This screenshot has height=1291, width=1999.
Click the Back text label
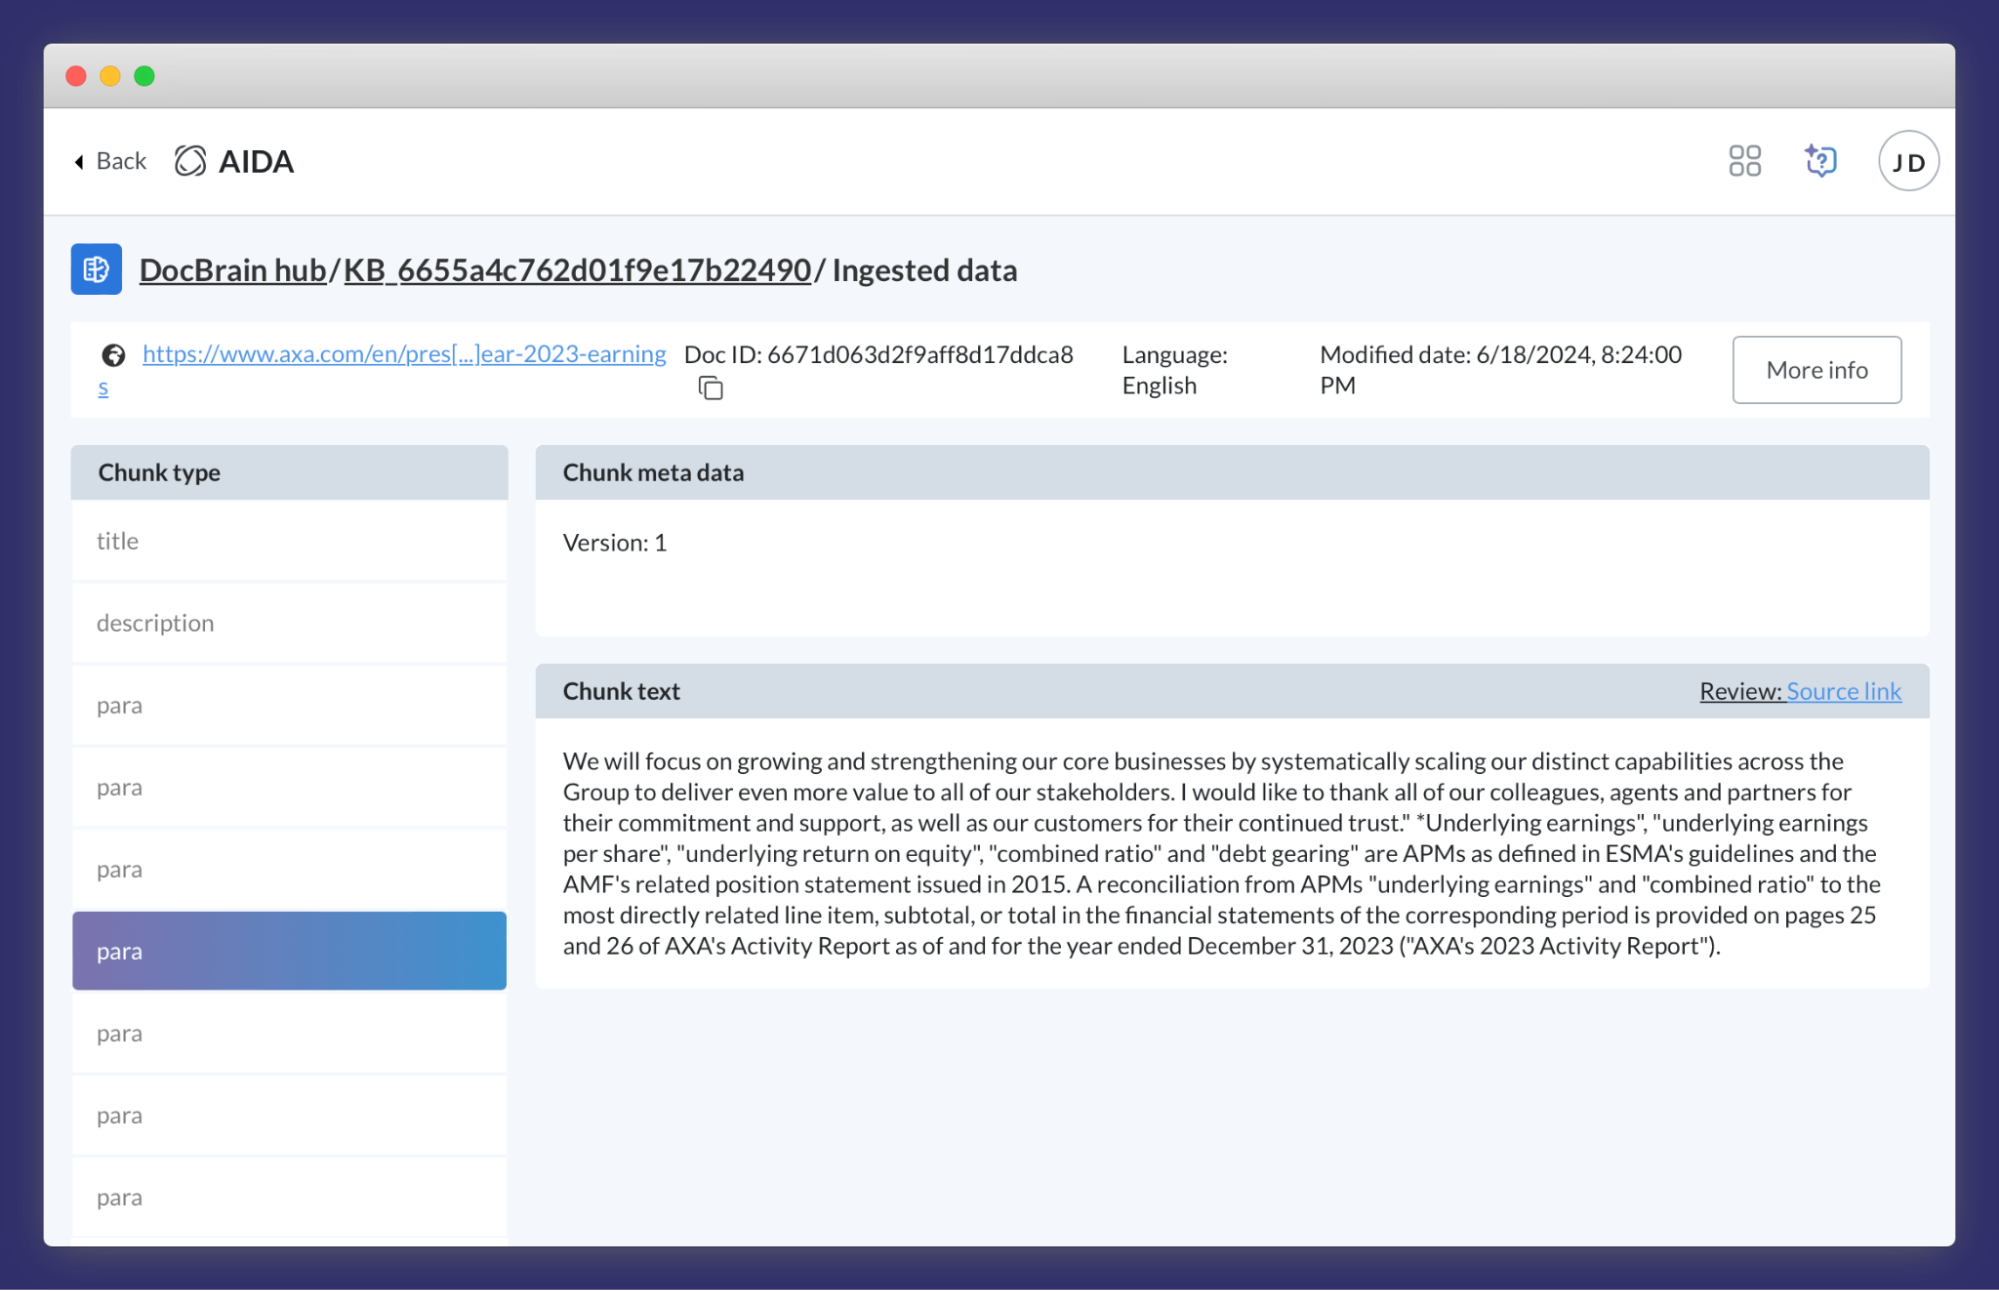click(x=121, y=161)
